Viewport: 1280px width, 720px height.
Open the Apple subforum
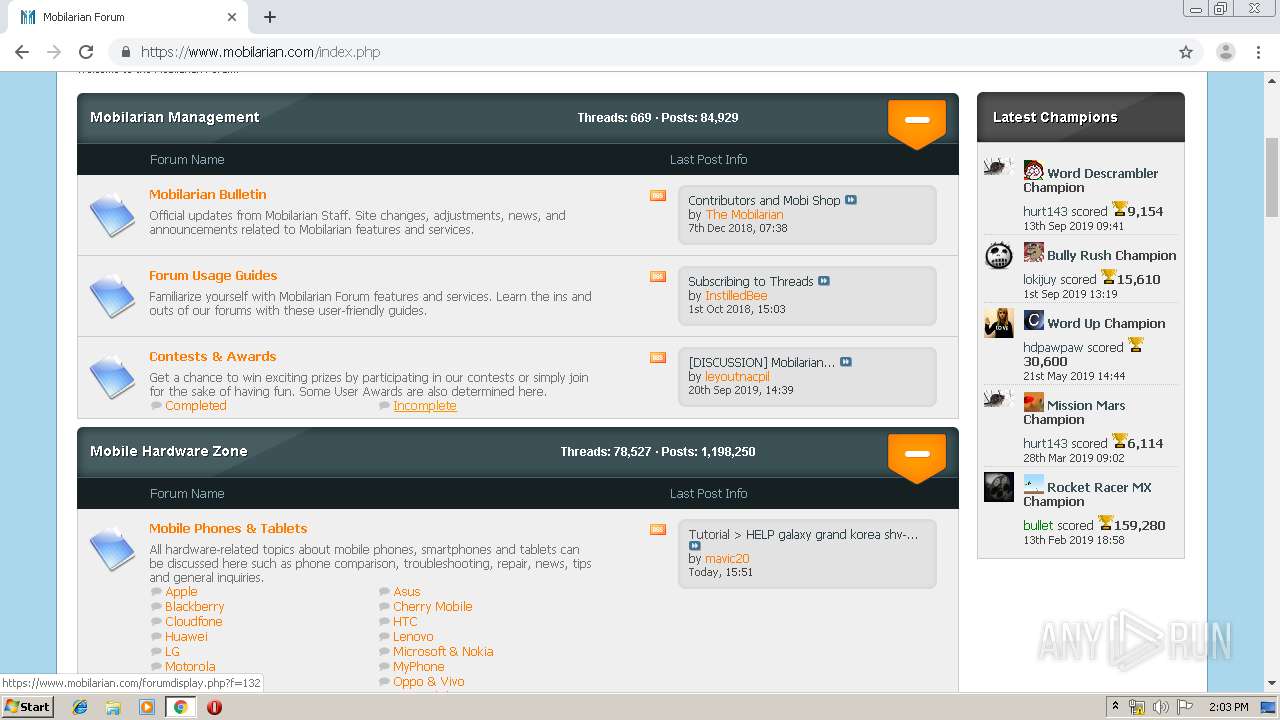[181, 591]
